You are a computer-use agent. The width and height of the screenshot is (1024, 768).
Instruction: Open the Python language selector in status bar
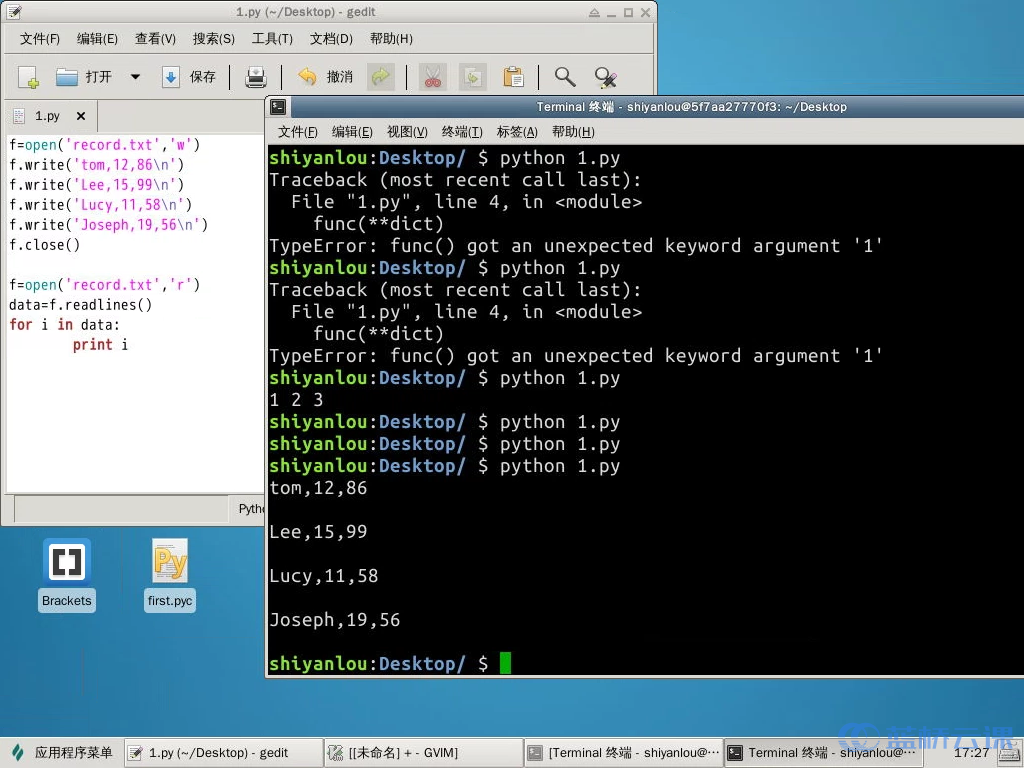point(251,509)
